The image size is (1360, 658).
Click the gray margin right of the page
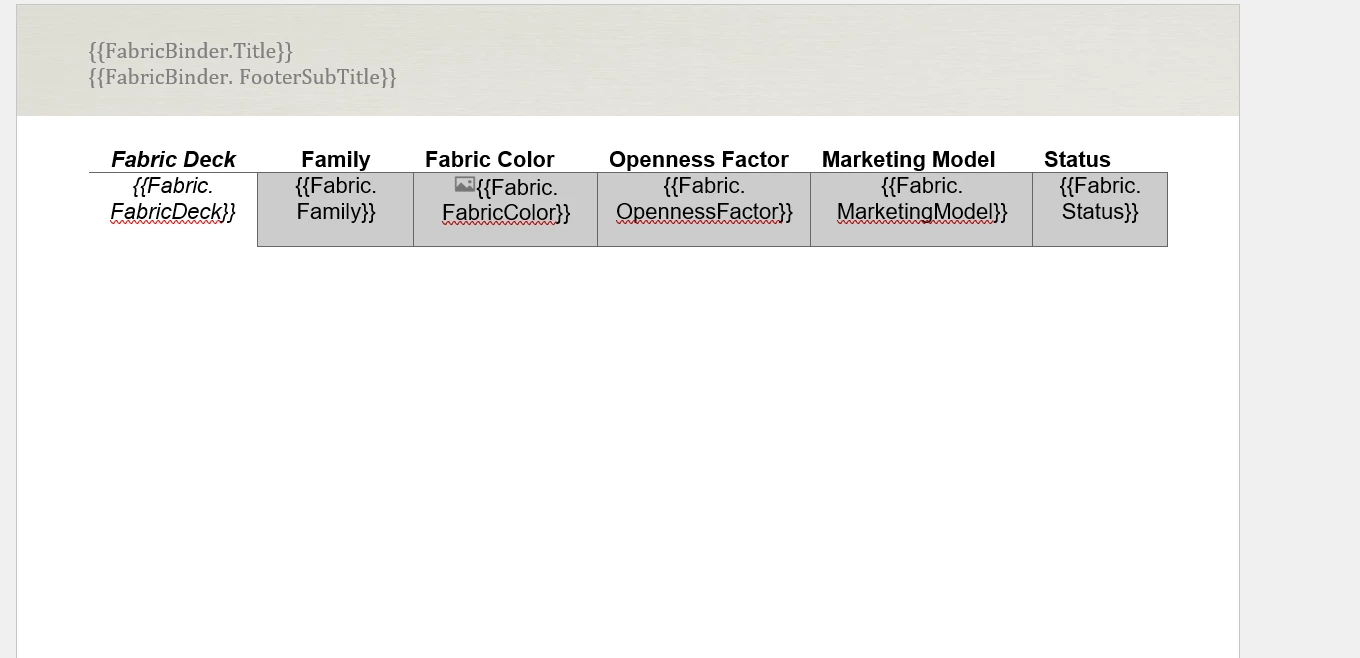pyautogui.click(x=1300, y=329)
